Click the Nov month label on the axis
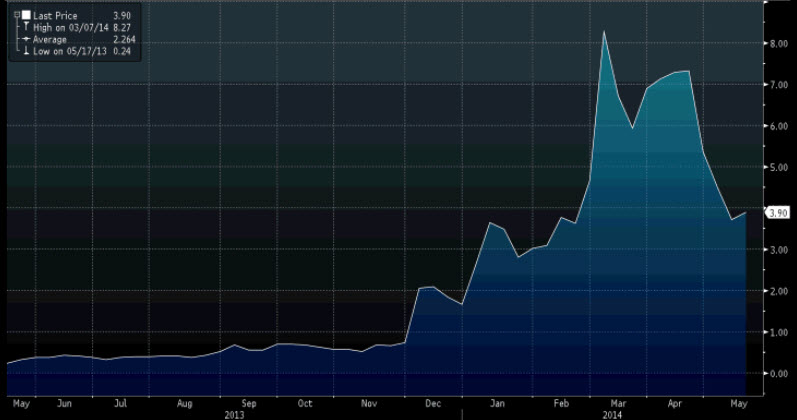Screen dimensions: 797x420 click(x=369, y=403)
